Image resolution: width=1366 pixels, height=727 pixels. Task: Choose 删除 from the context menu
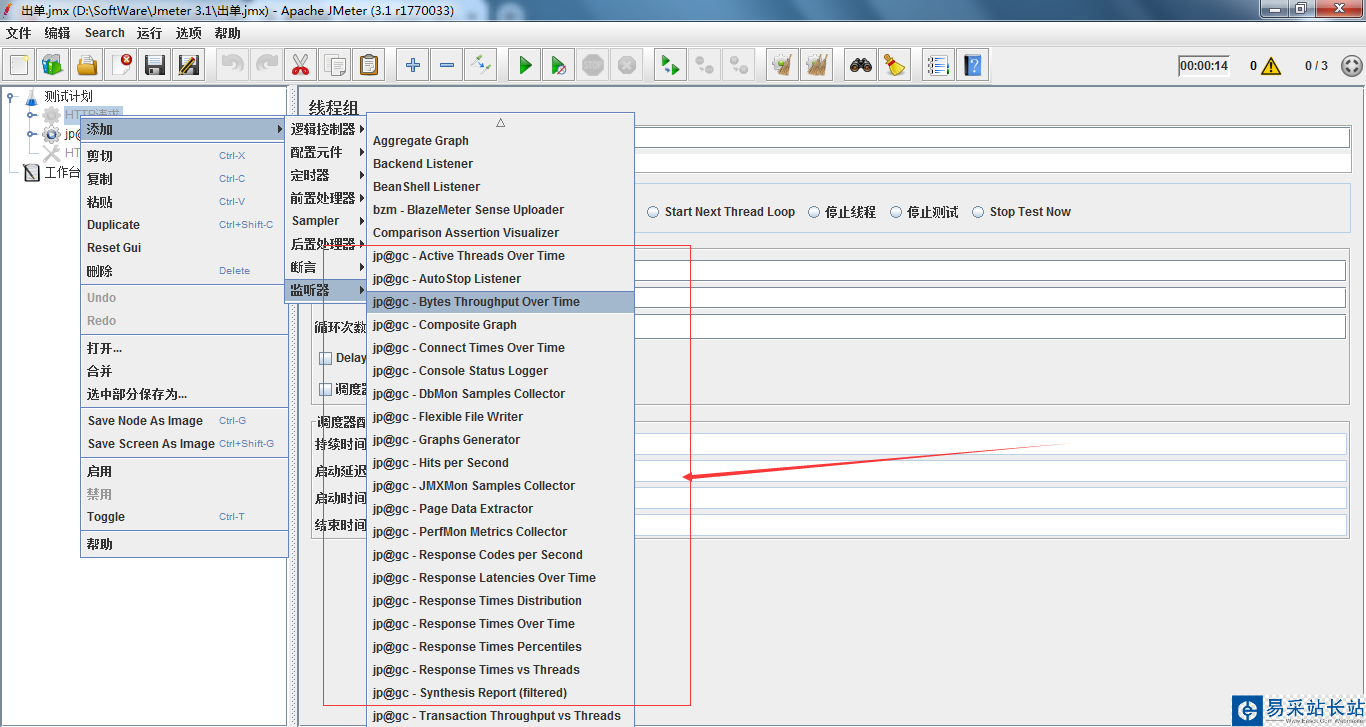(184, 271)
